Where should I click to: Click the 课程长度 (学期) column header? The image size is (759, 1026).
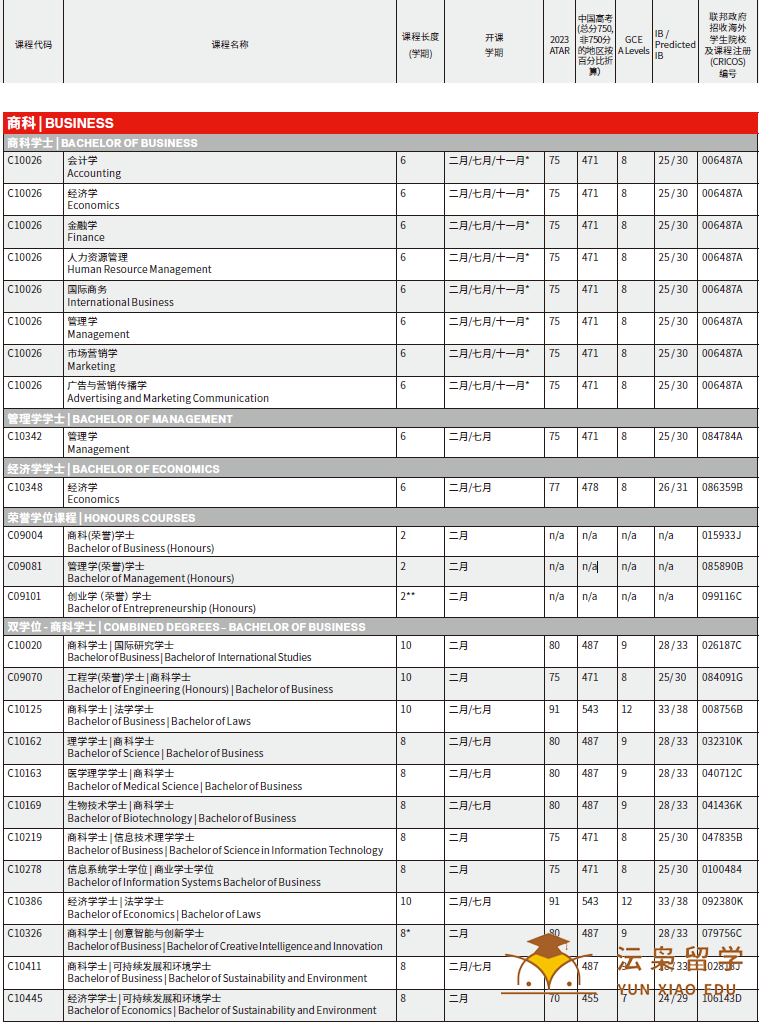pyautogui.click(x=420, y=45)
